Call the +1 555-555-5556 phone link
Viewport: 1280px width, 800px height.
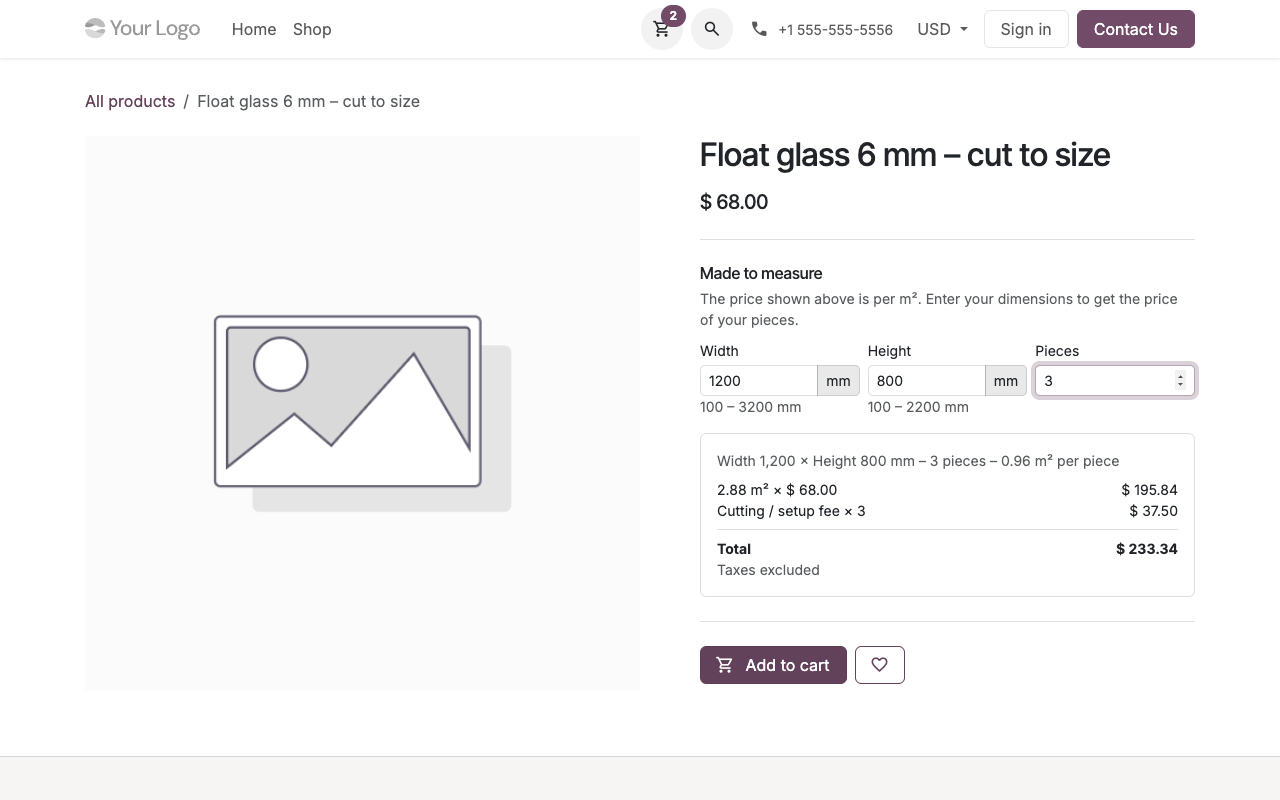coord(835,30)
